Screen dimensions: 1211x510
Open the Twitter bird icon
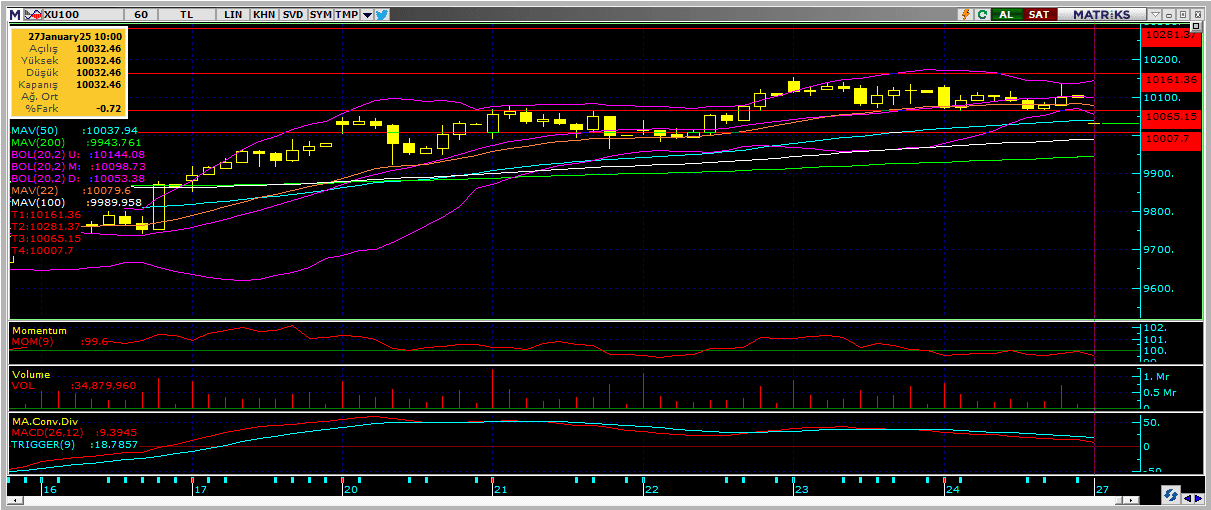click(382, 15)
